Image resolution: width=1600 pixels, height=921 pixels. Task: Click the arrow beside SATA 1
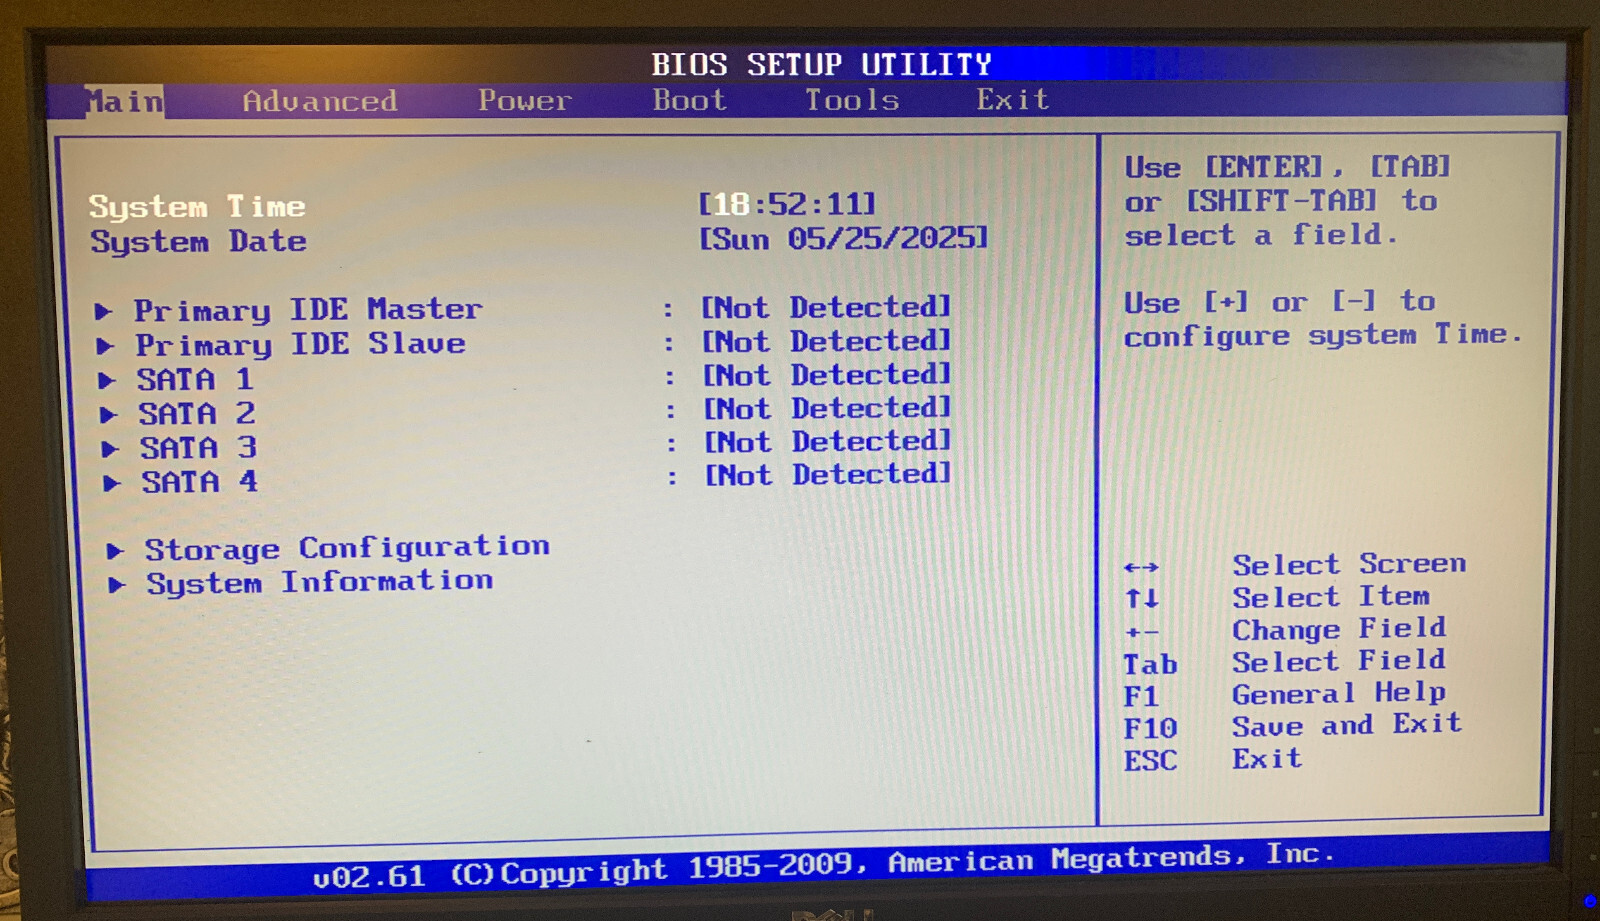(107, 381)
